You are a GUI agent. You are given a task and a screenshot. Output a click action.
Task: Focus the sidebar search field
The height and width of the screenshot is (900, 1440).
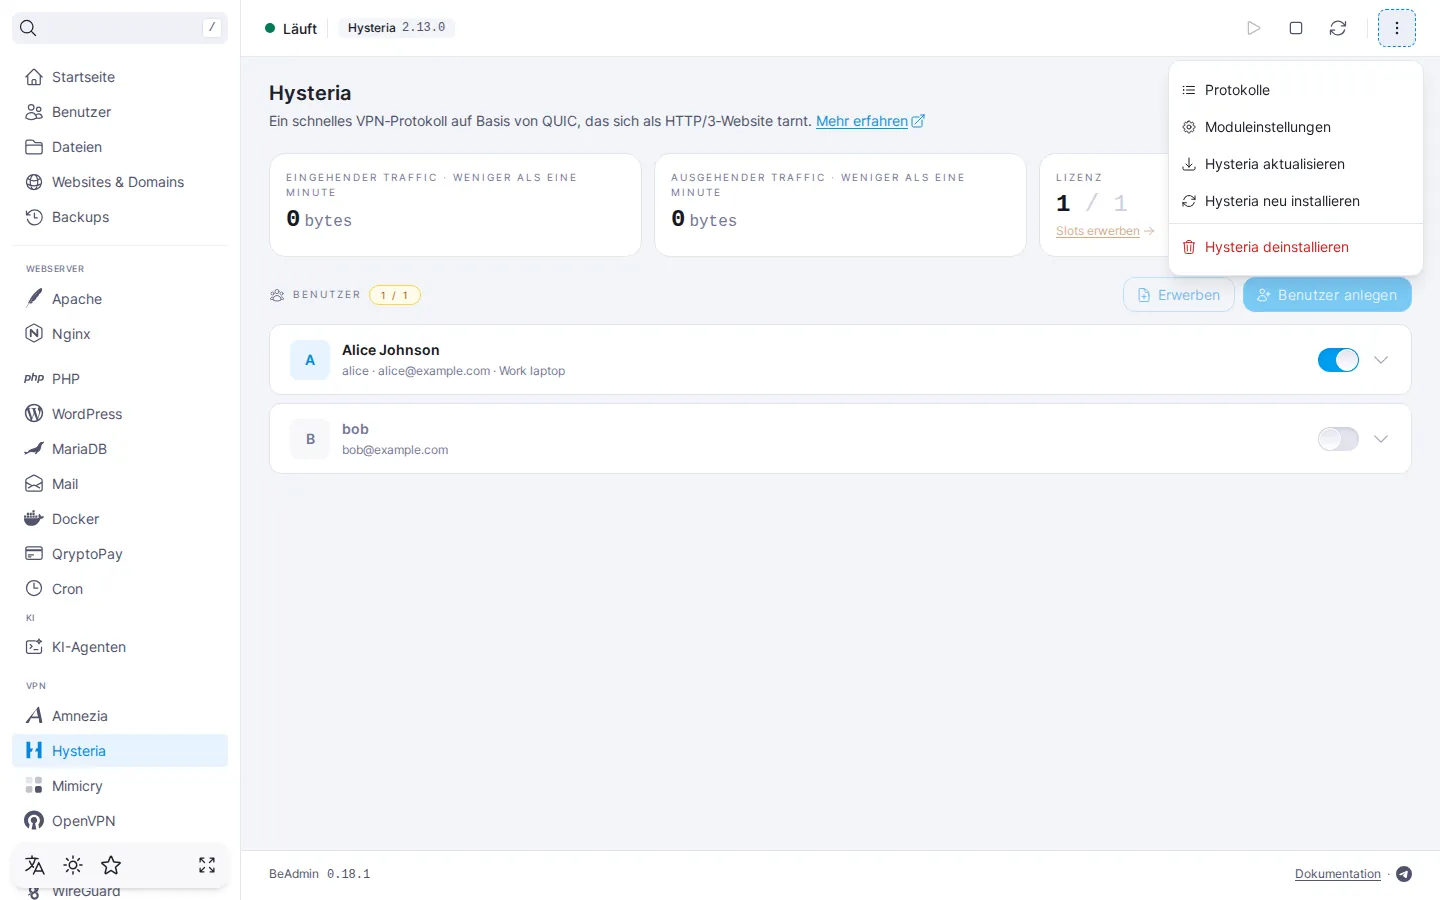pos(120,28)
